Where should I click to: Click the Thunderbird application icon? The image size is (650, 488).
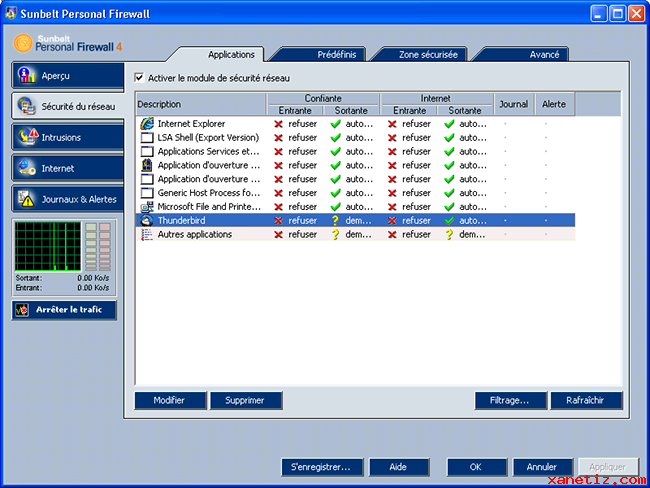pos(147,220)
